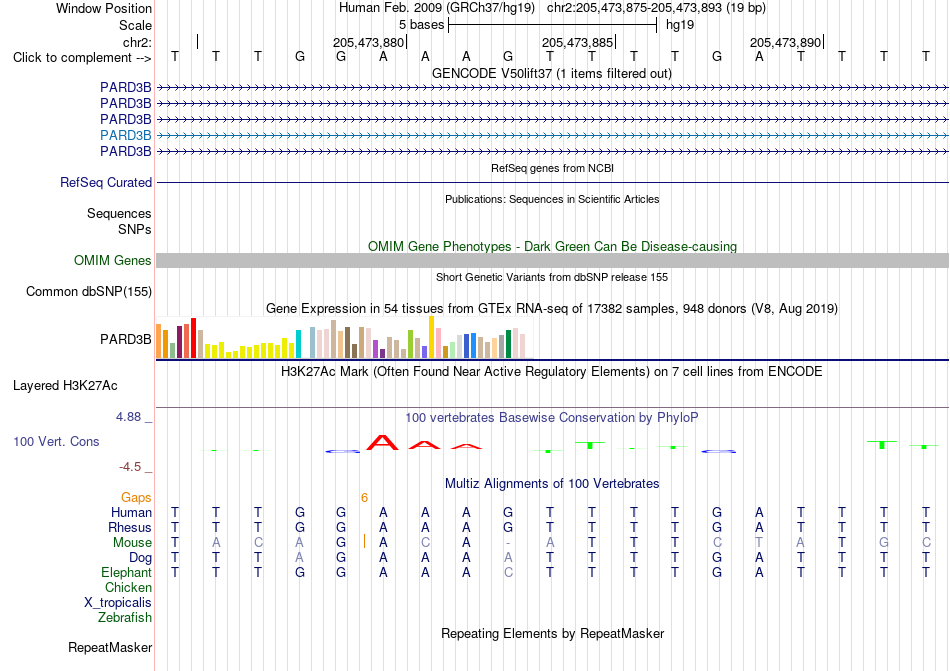Click the Dog alignment row label

tap(140, 558)
